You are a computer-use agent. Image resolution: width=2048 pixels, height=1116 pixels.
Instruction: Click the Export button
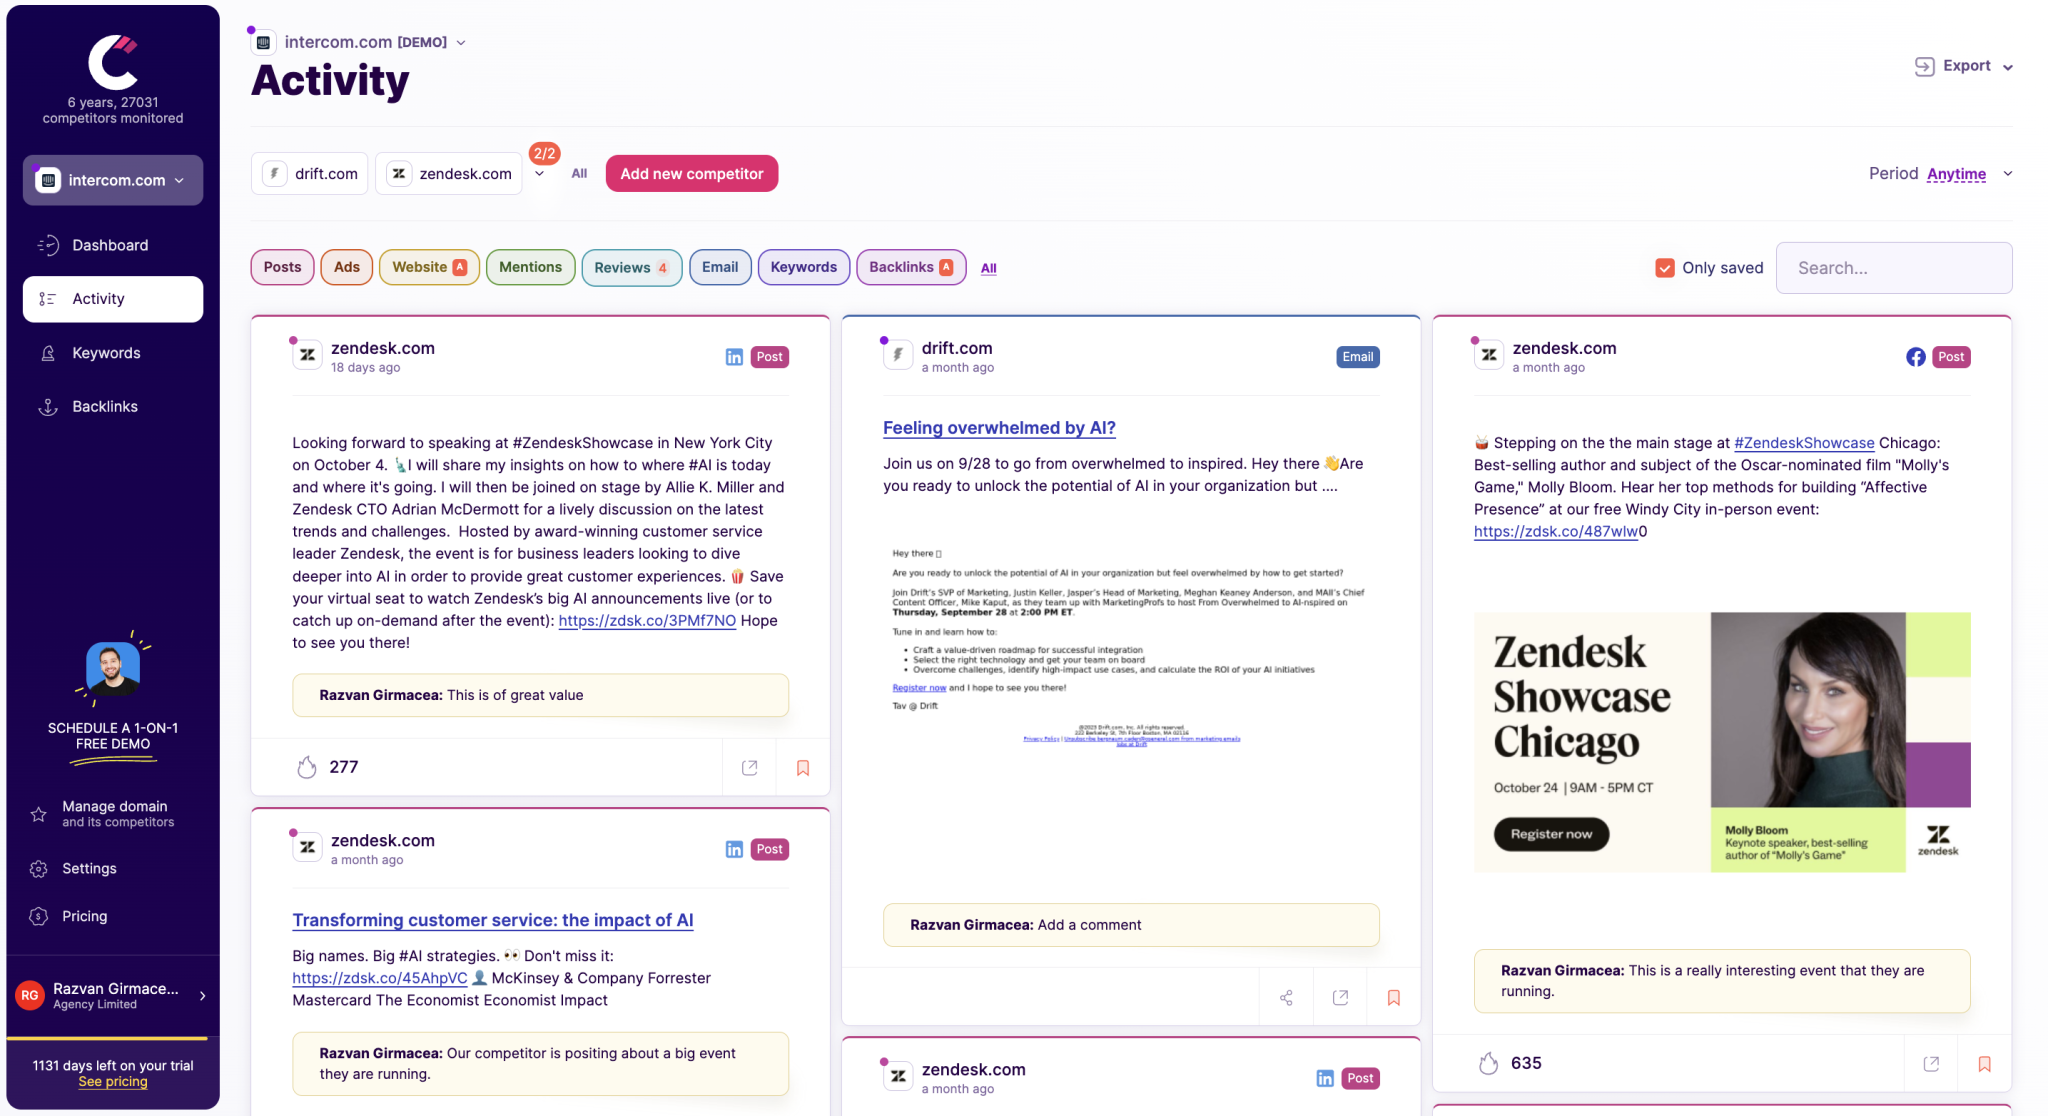1964,65
